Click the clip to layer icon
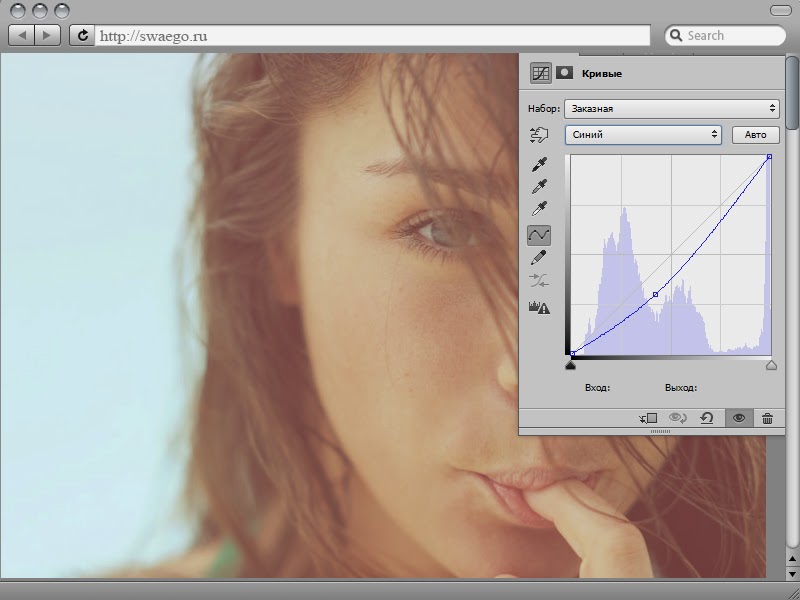 pos(648,418)
